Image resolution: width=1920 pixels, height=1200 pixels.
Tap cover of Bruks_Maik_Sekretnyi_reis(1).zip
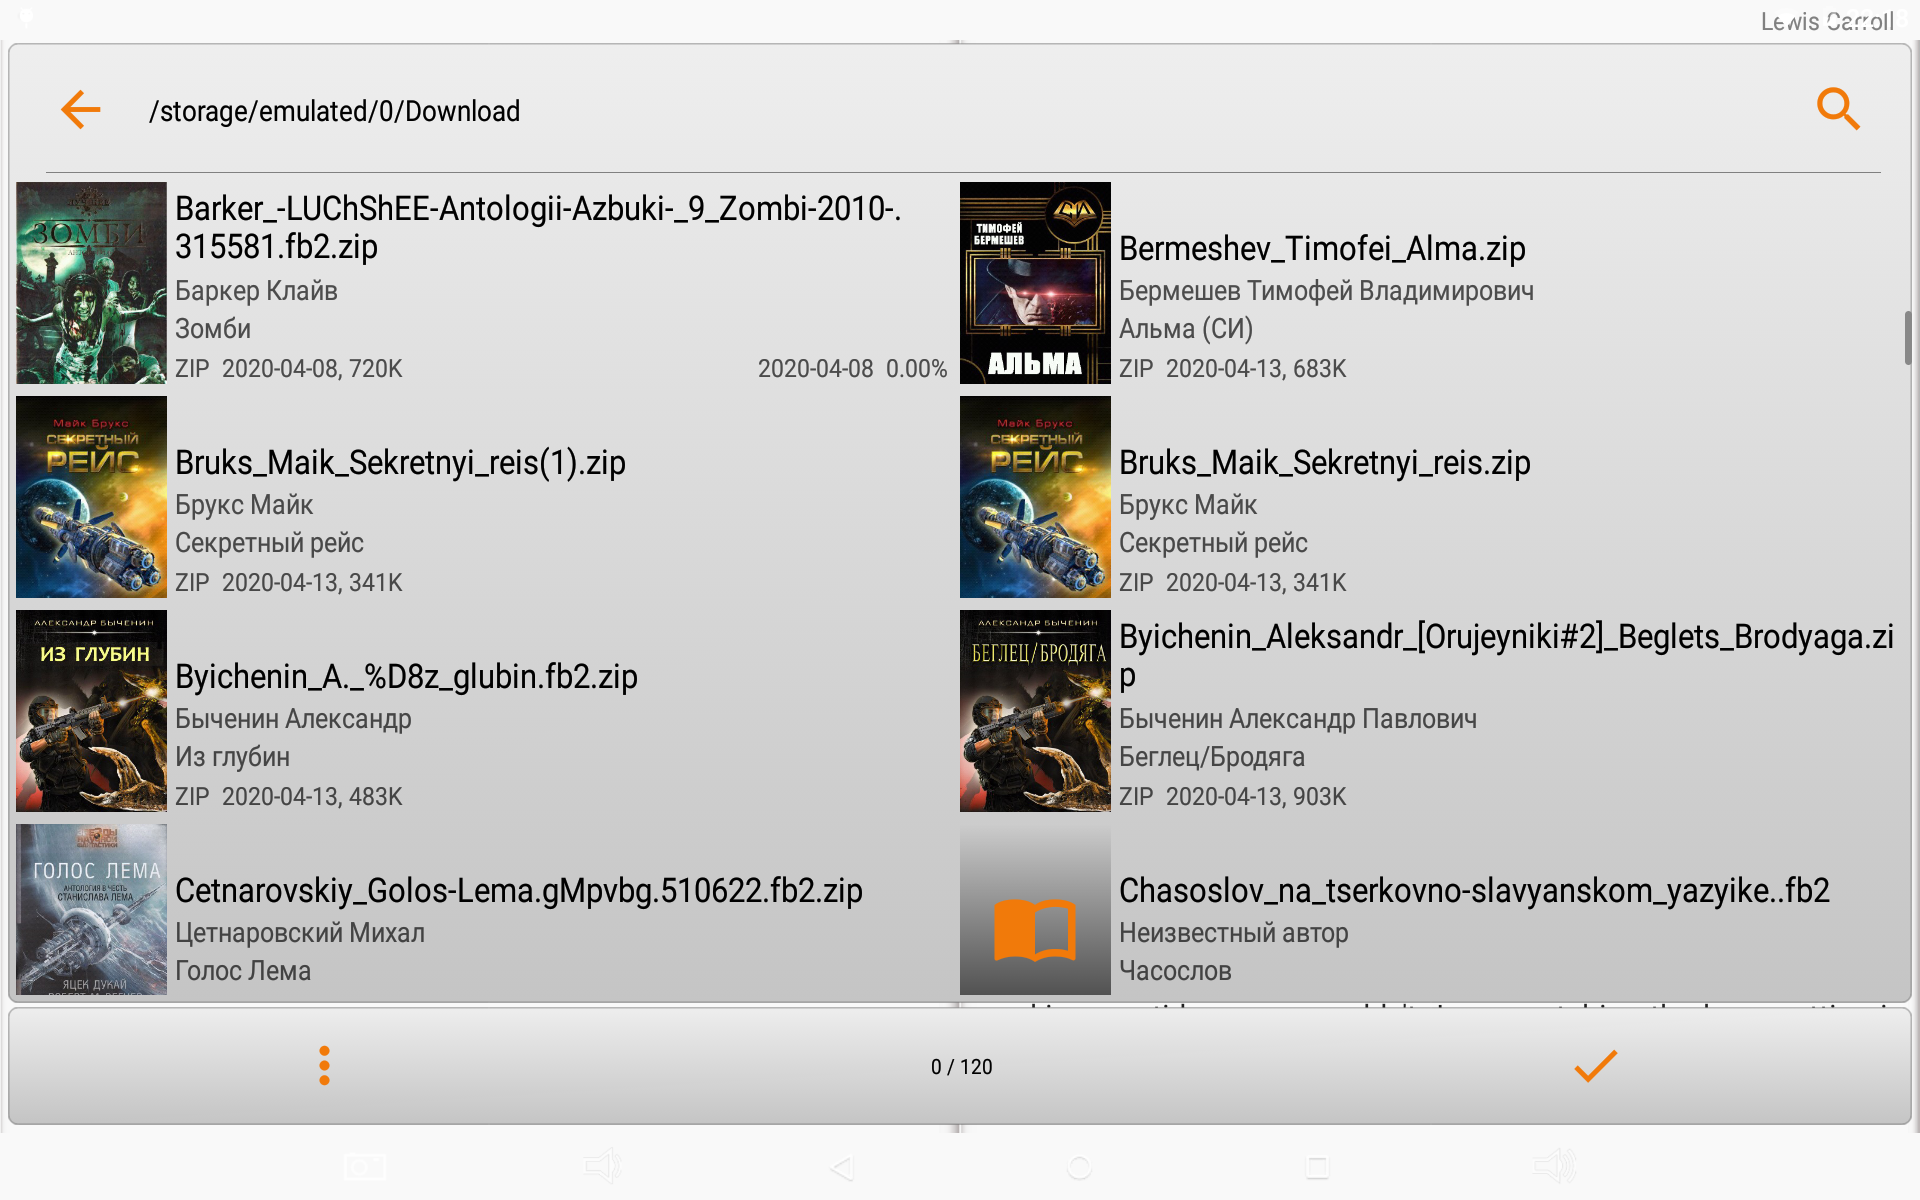coord(91,497)
